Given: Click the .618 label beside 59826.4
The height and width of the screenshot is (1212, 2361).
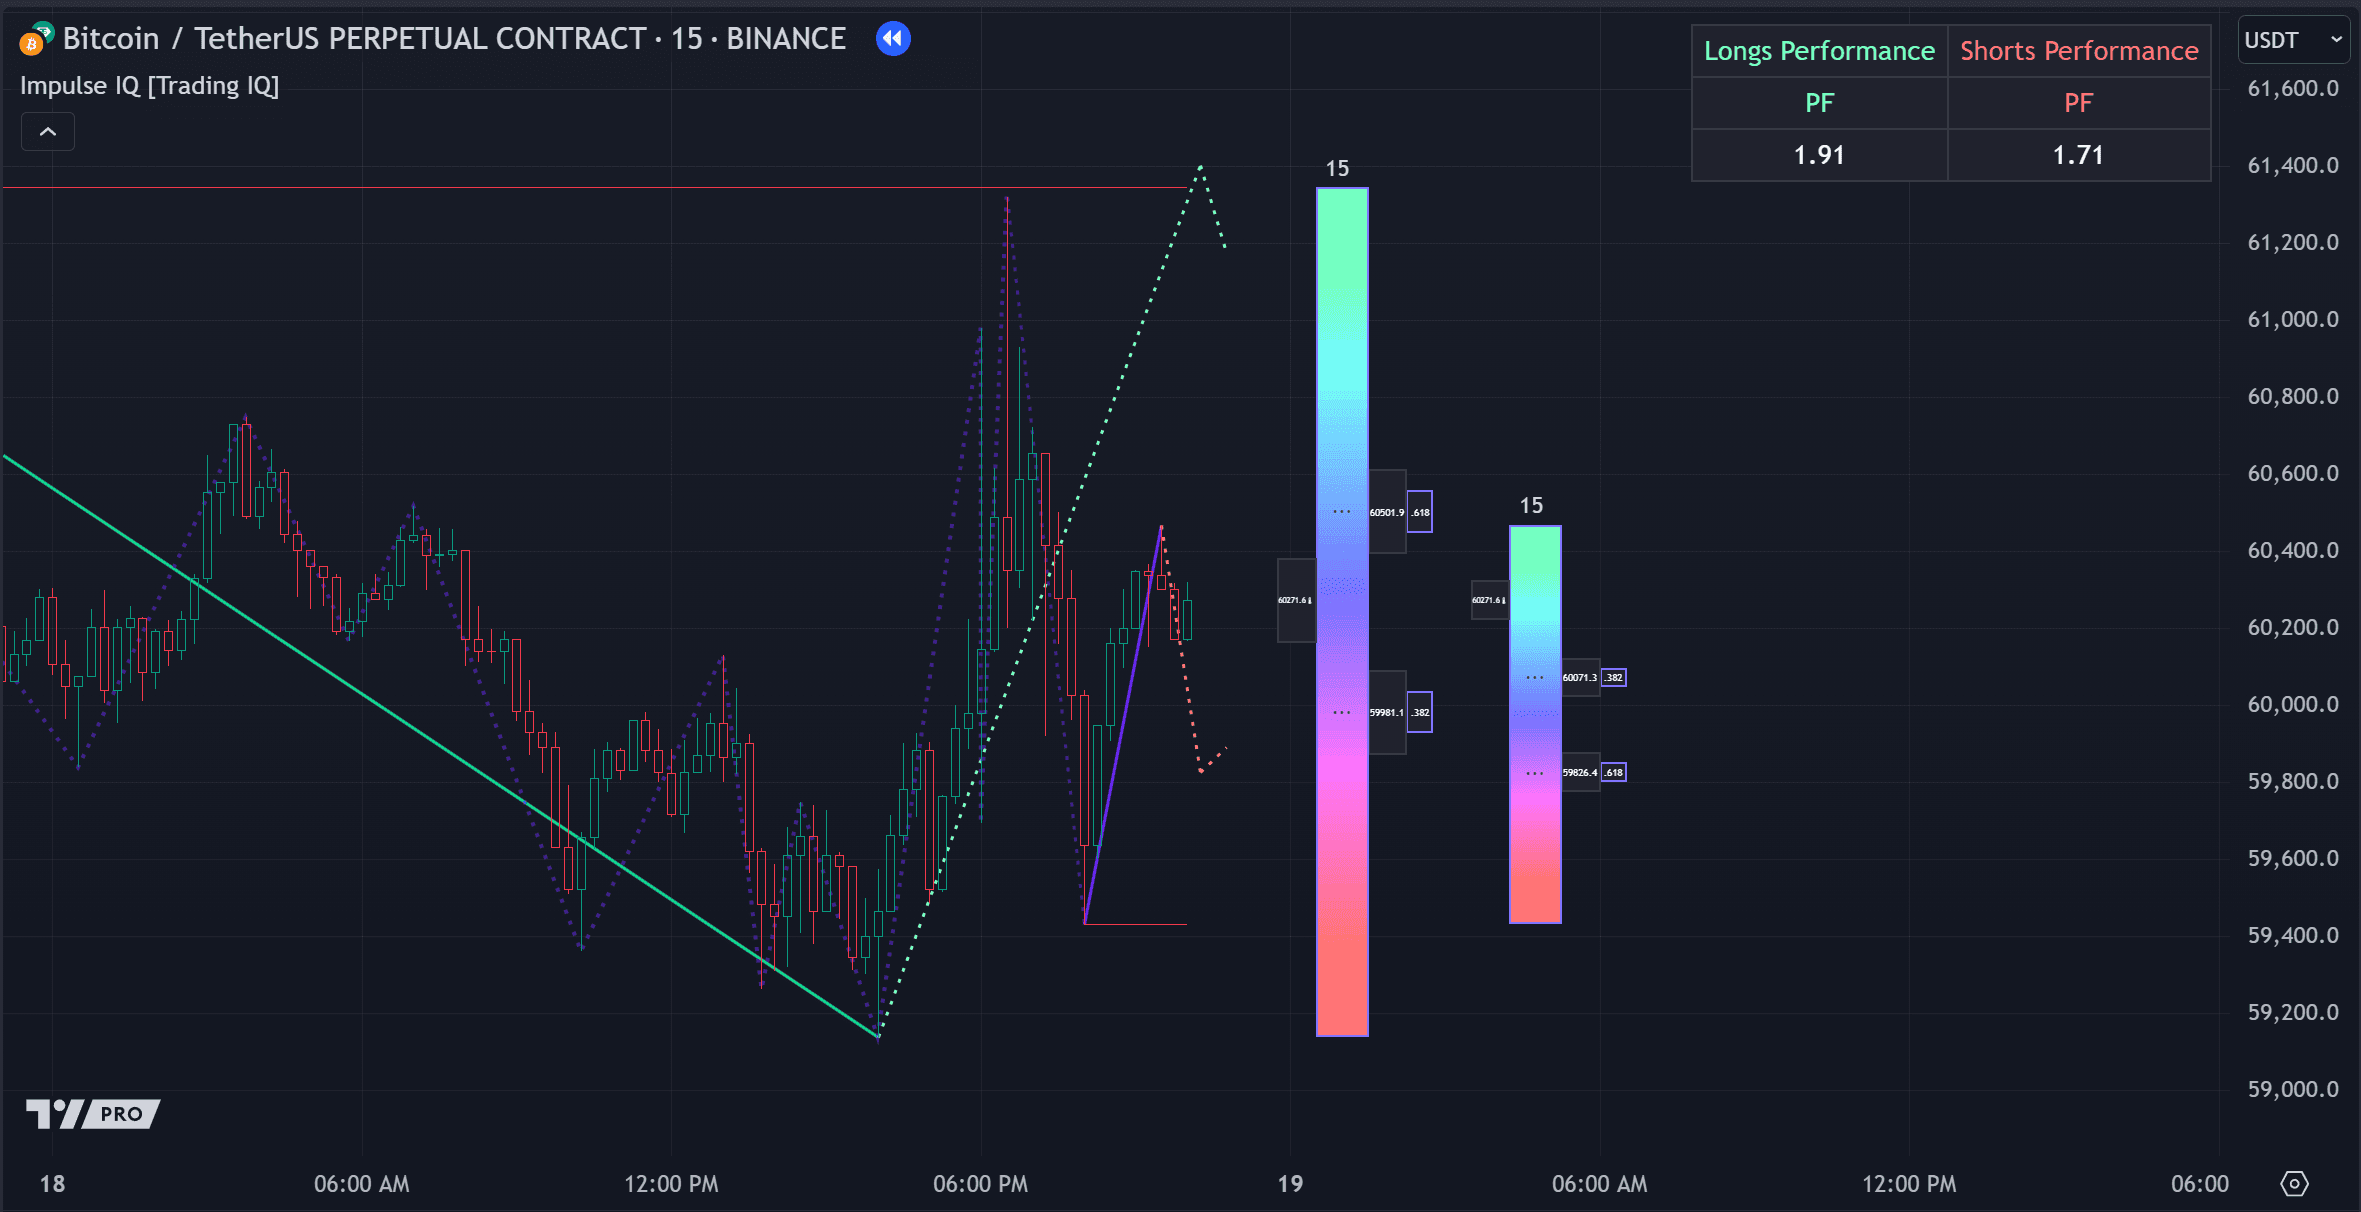Looking at the screenshot, I should (x=1613, y=773).
